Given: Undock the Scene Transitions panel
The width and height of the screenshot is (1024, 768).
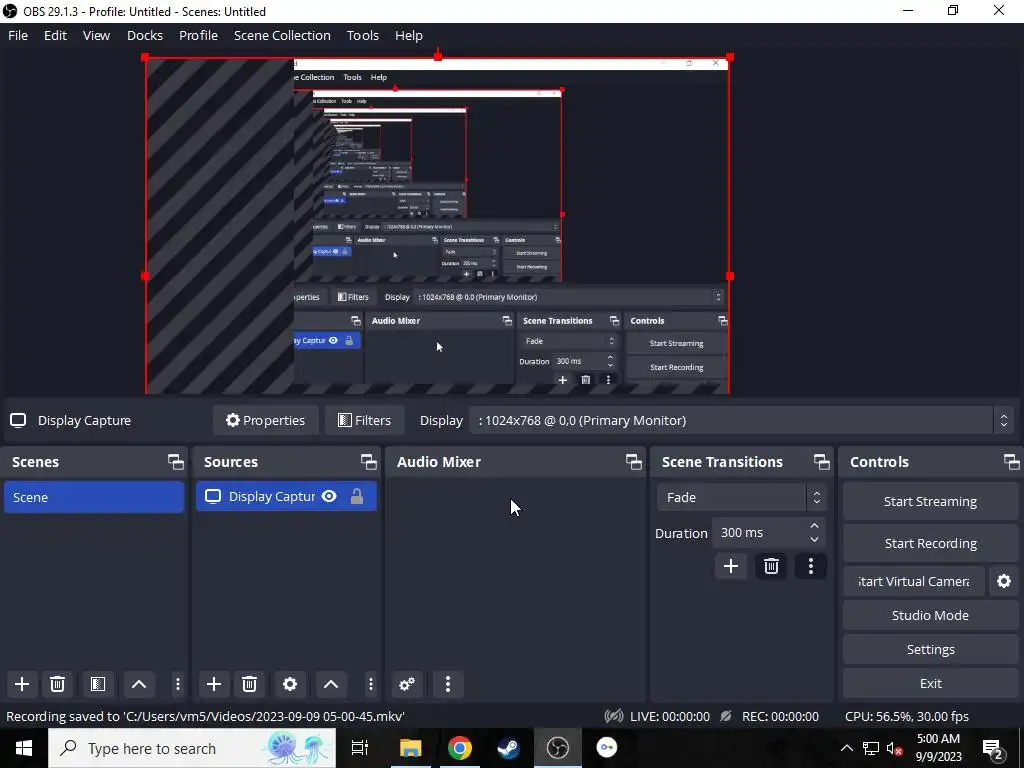Looking at the screenshot, I should (x=822, y=462).
